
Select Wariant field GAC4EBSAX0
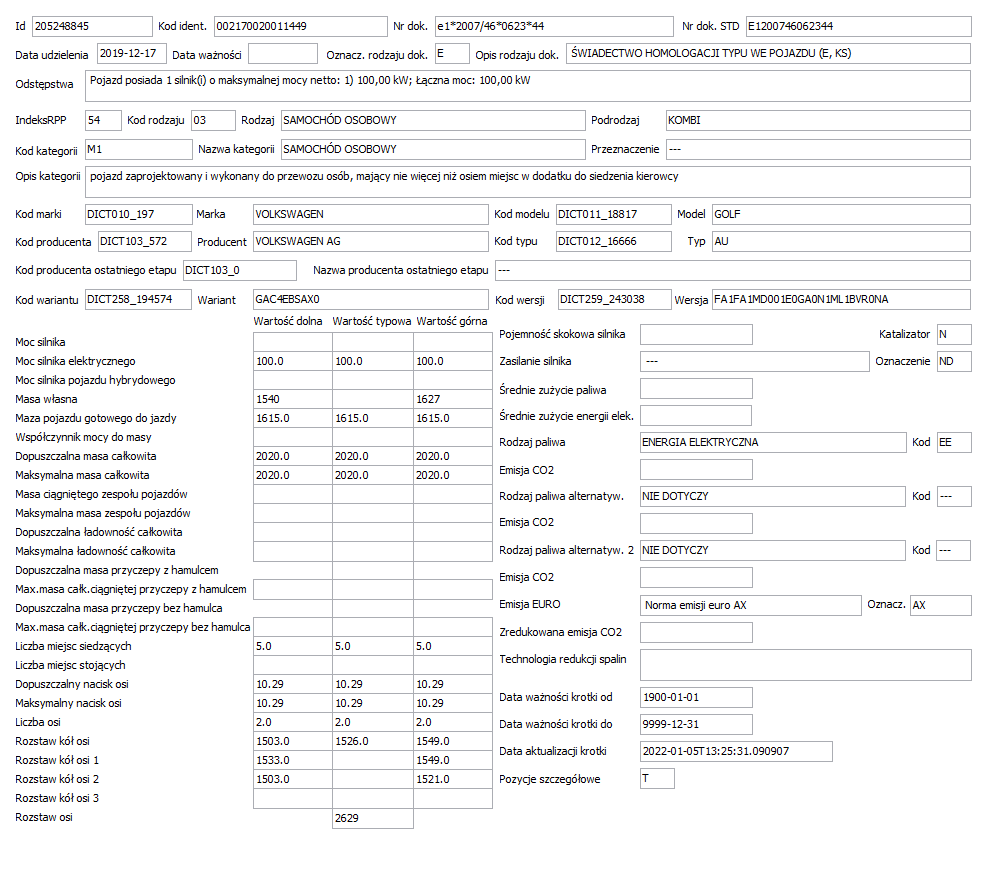[x=370, y=300]
